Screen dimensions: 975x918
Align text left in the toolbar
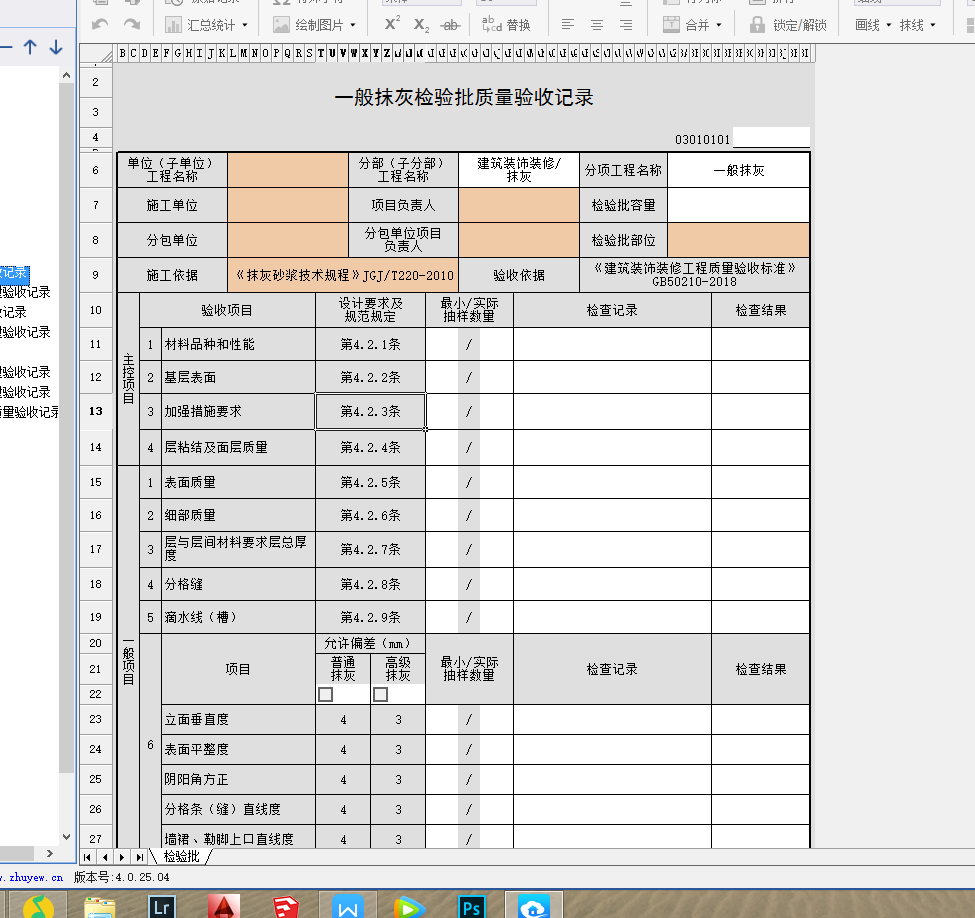[x=568, y=24]
